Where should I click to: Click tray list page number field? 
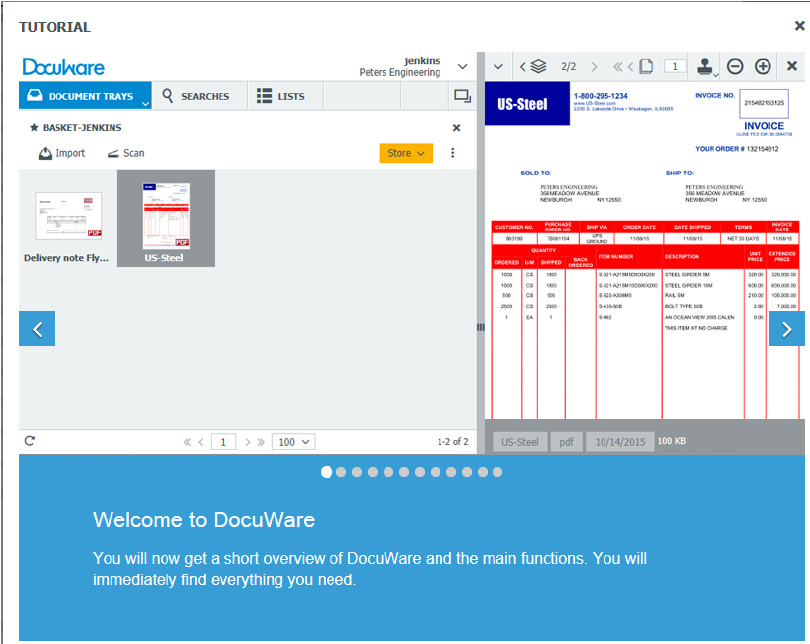pos(223,442)
